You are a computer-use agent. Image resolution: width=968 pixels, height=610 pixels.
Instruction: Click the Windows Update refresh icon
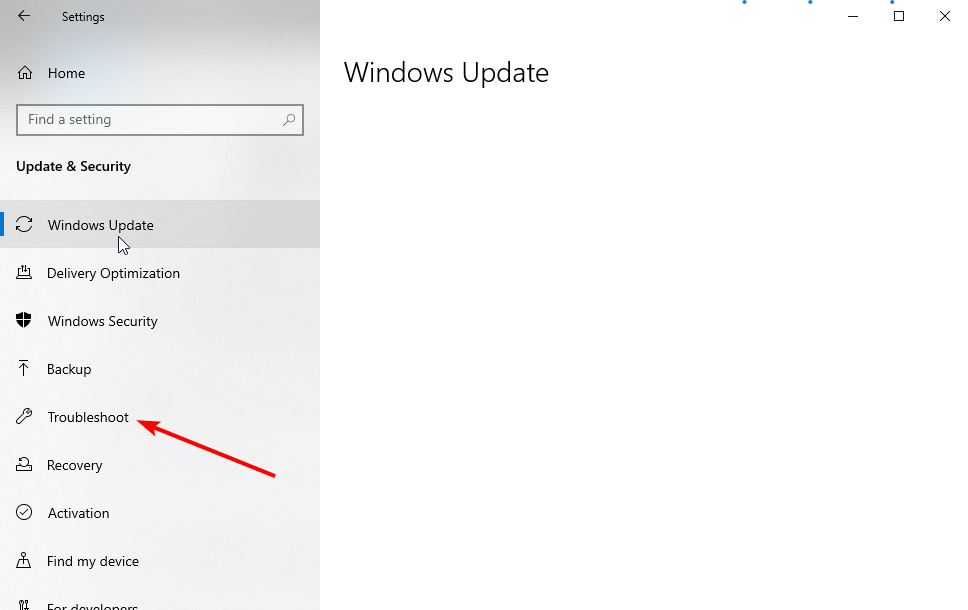[24, 224]
